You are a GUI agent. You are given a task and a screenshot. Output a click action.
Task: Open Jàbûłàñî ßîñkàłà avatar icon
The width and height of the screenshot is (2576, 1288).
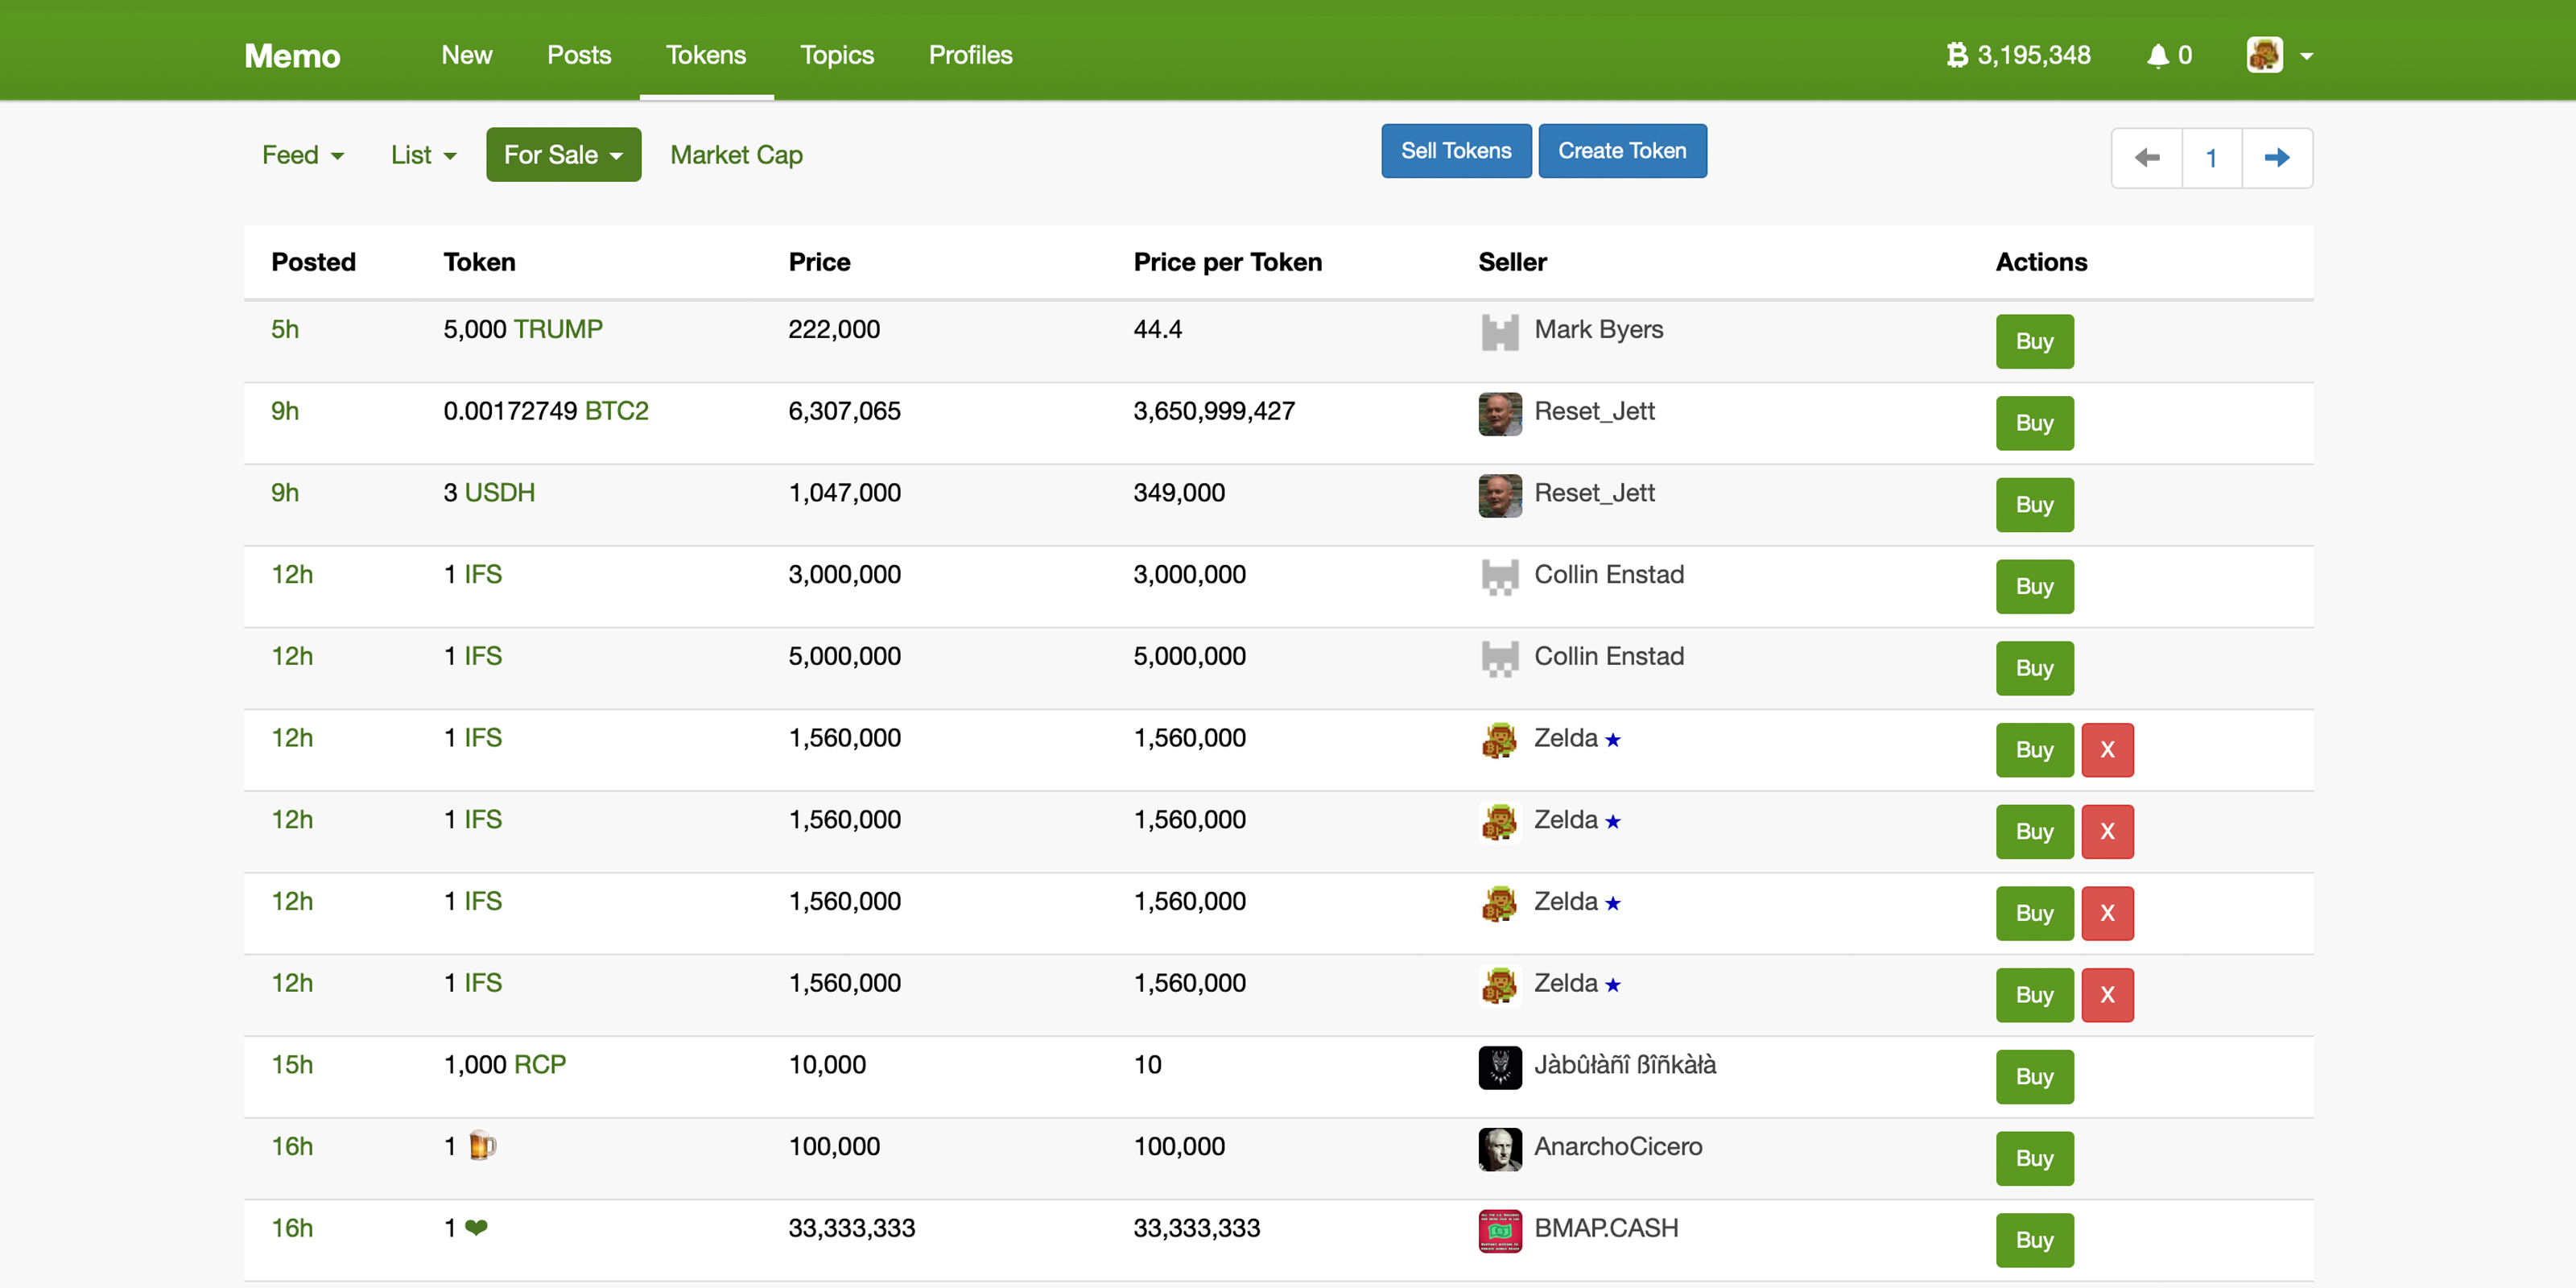(1500, 1068)
